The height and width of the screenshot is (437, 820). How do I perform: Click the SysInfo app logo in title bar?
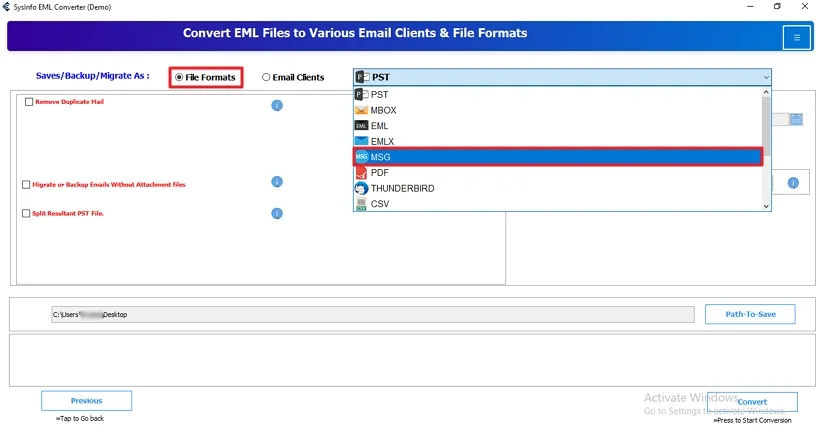tap(6, 7)
